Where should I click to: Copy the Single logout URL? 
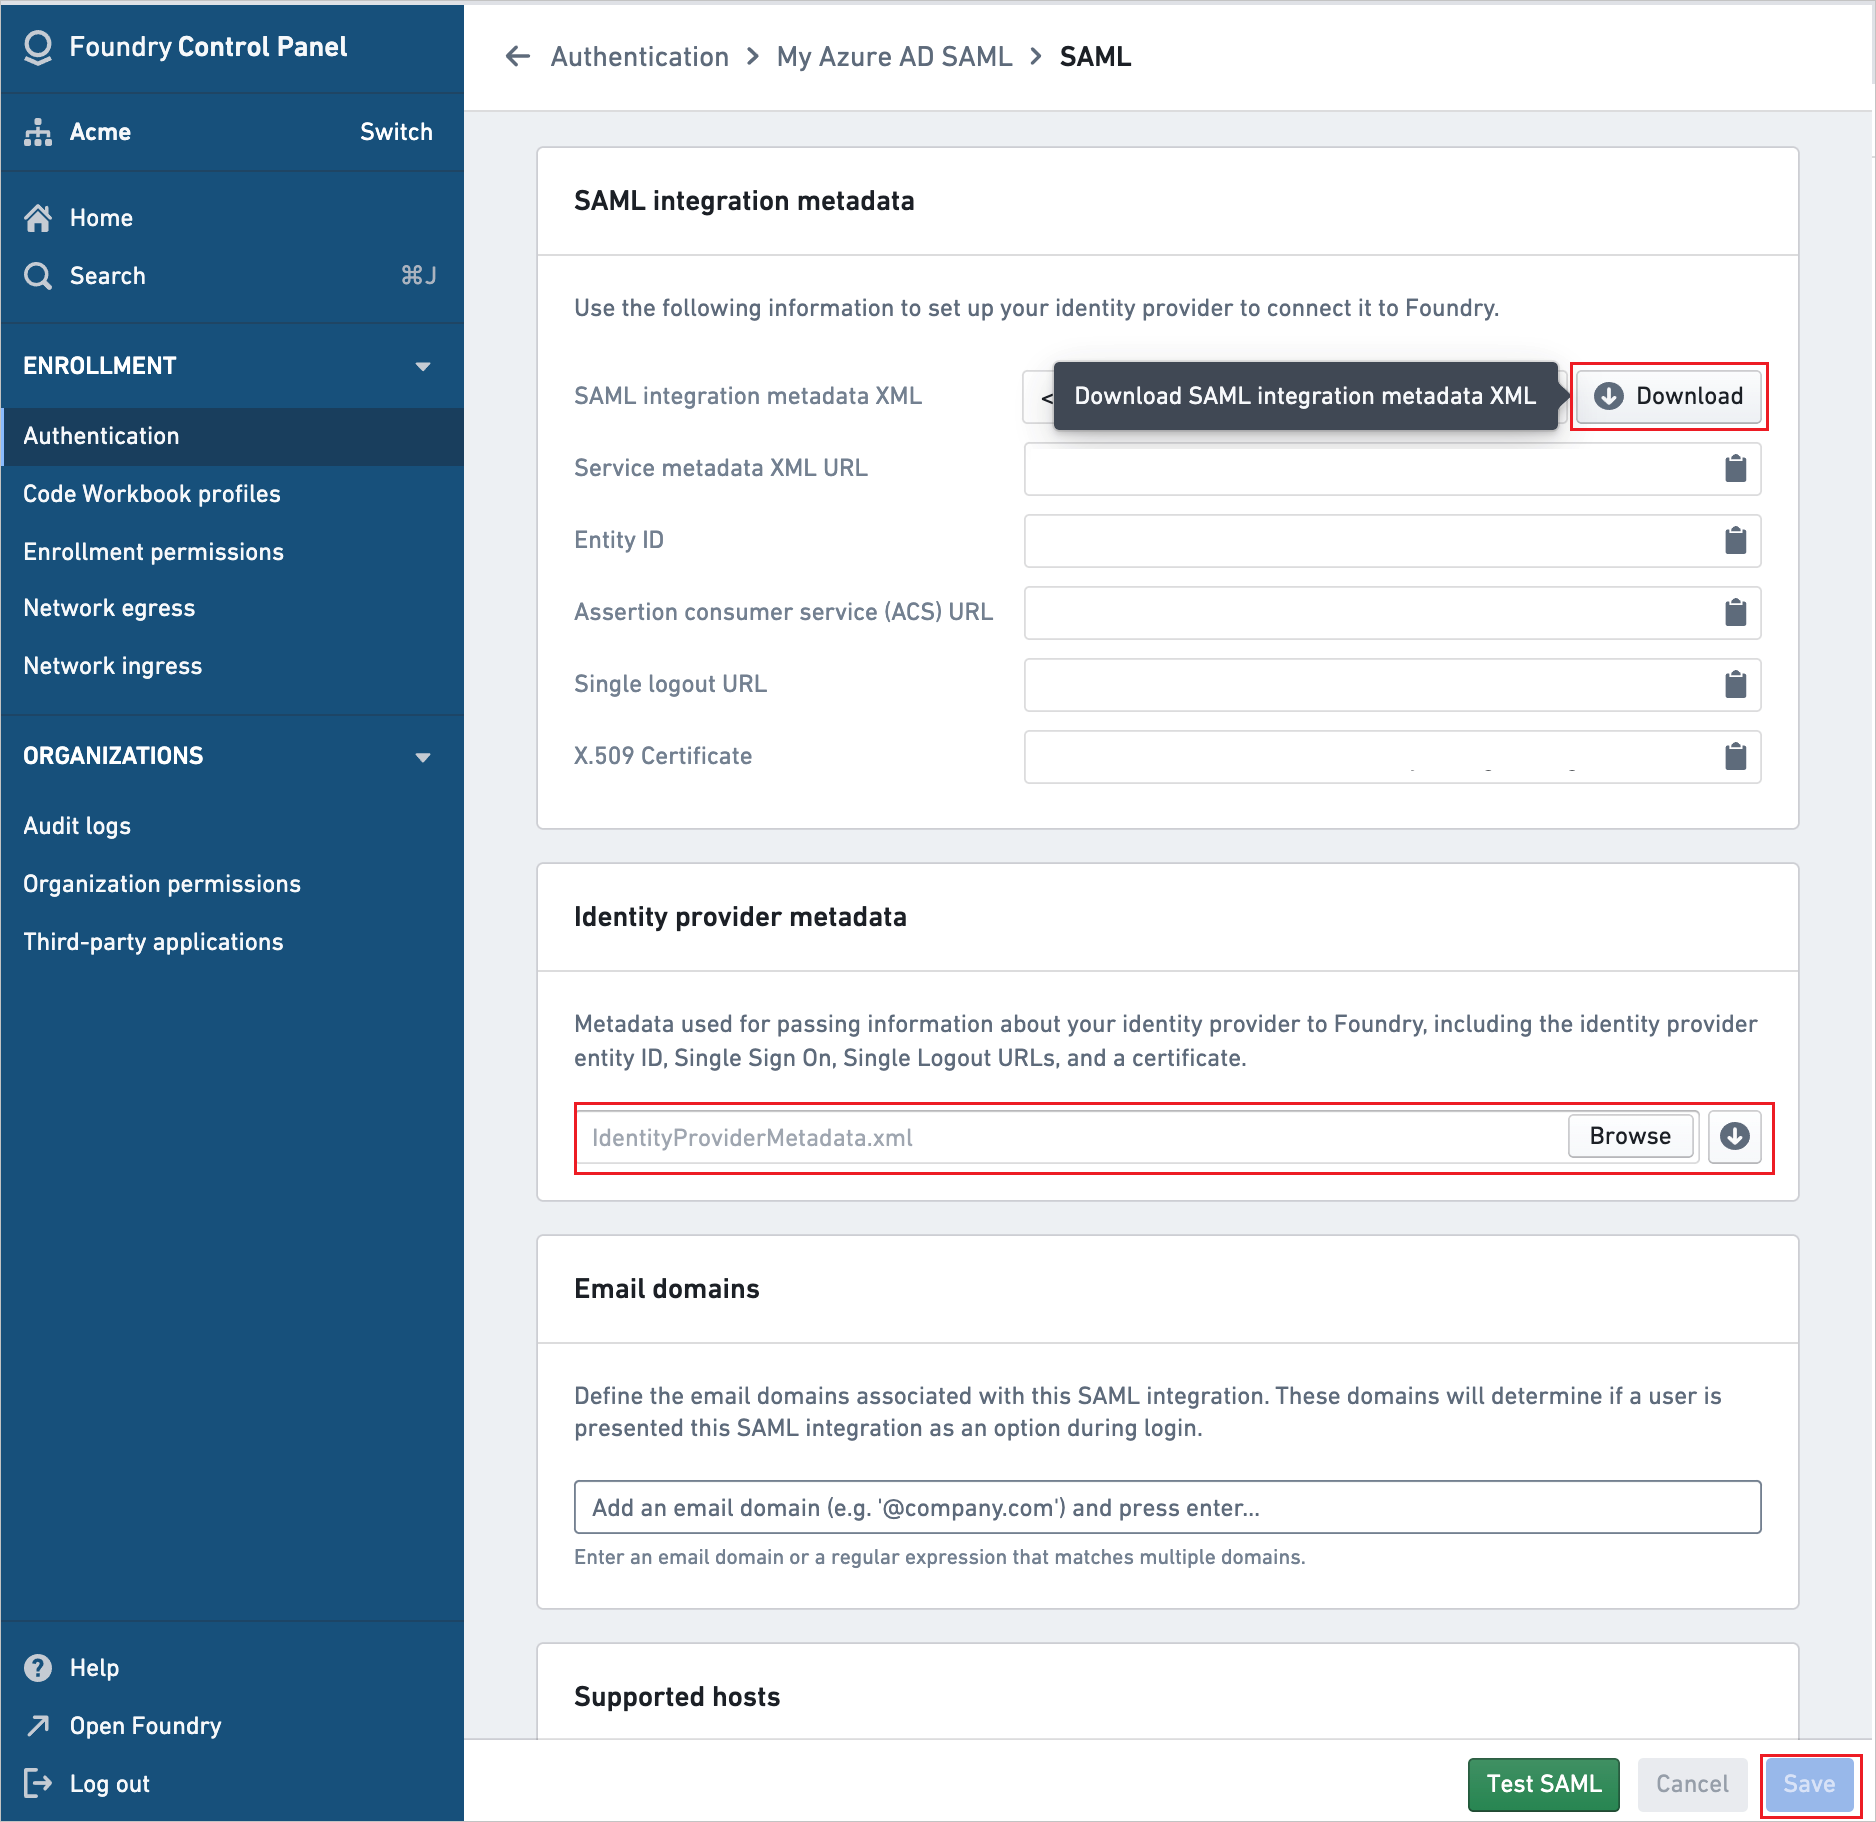1736,685
